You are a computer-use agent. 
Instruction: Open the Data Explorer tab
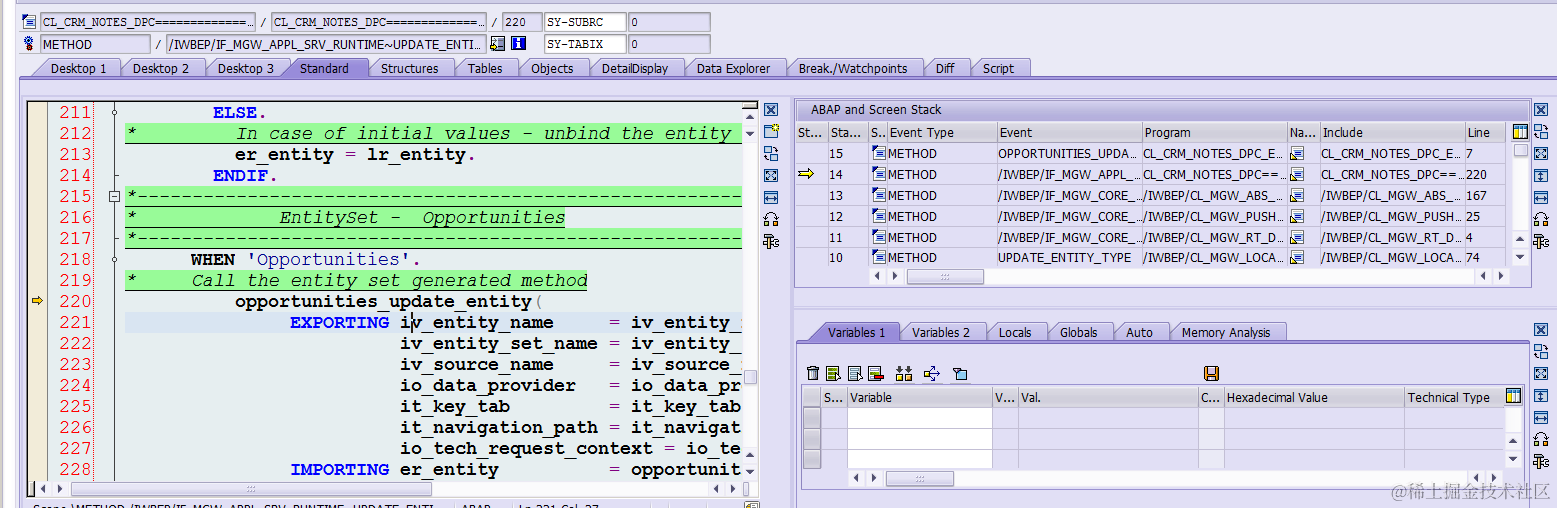734,68
